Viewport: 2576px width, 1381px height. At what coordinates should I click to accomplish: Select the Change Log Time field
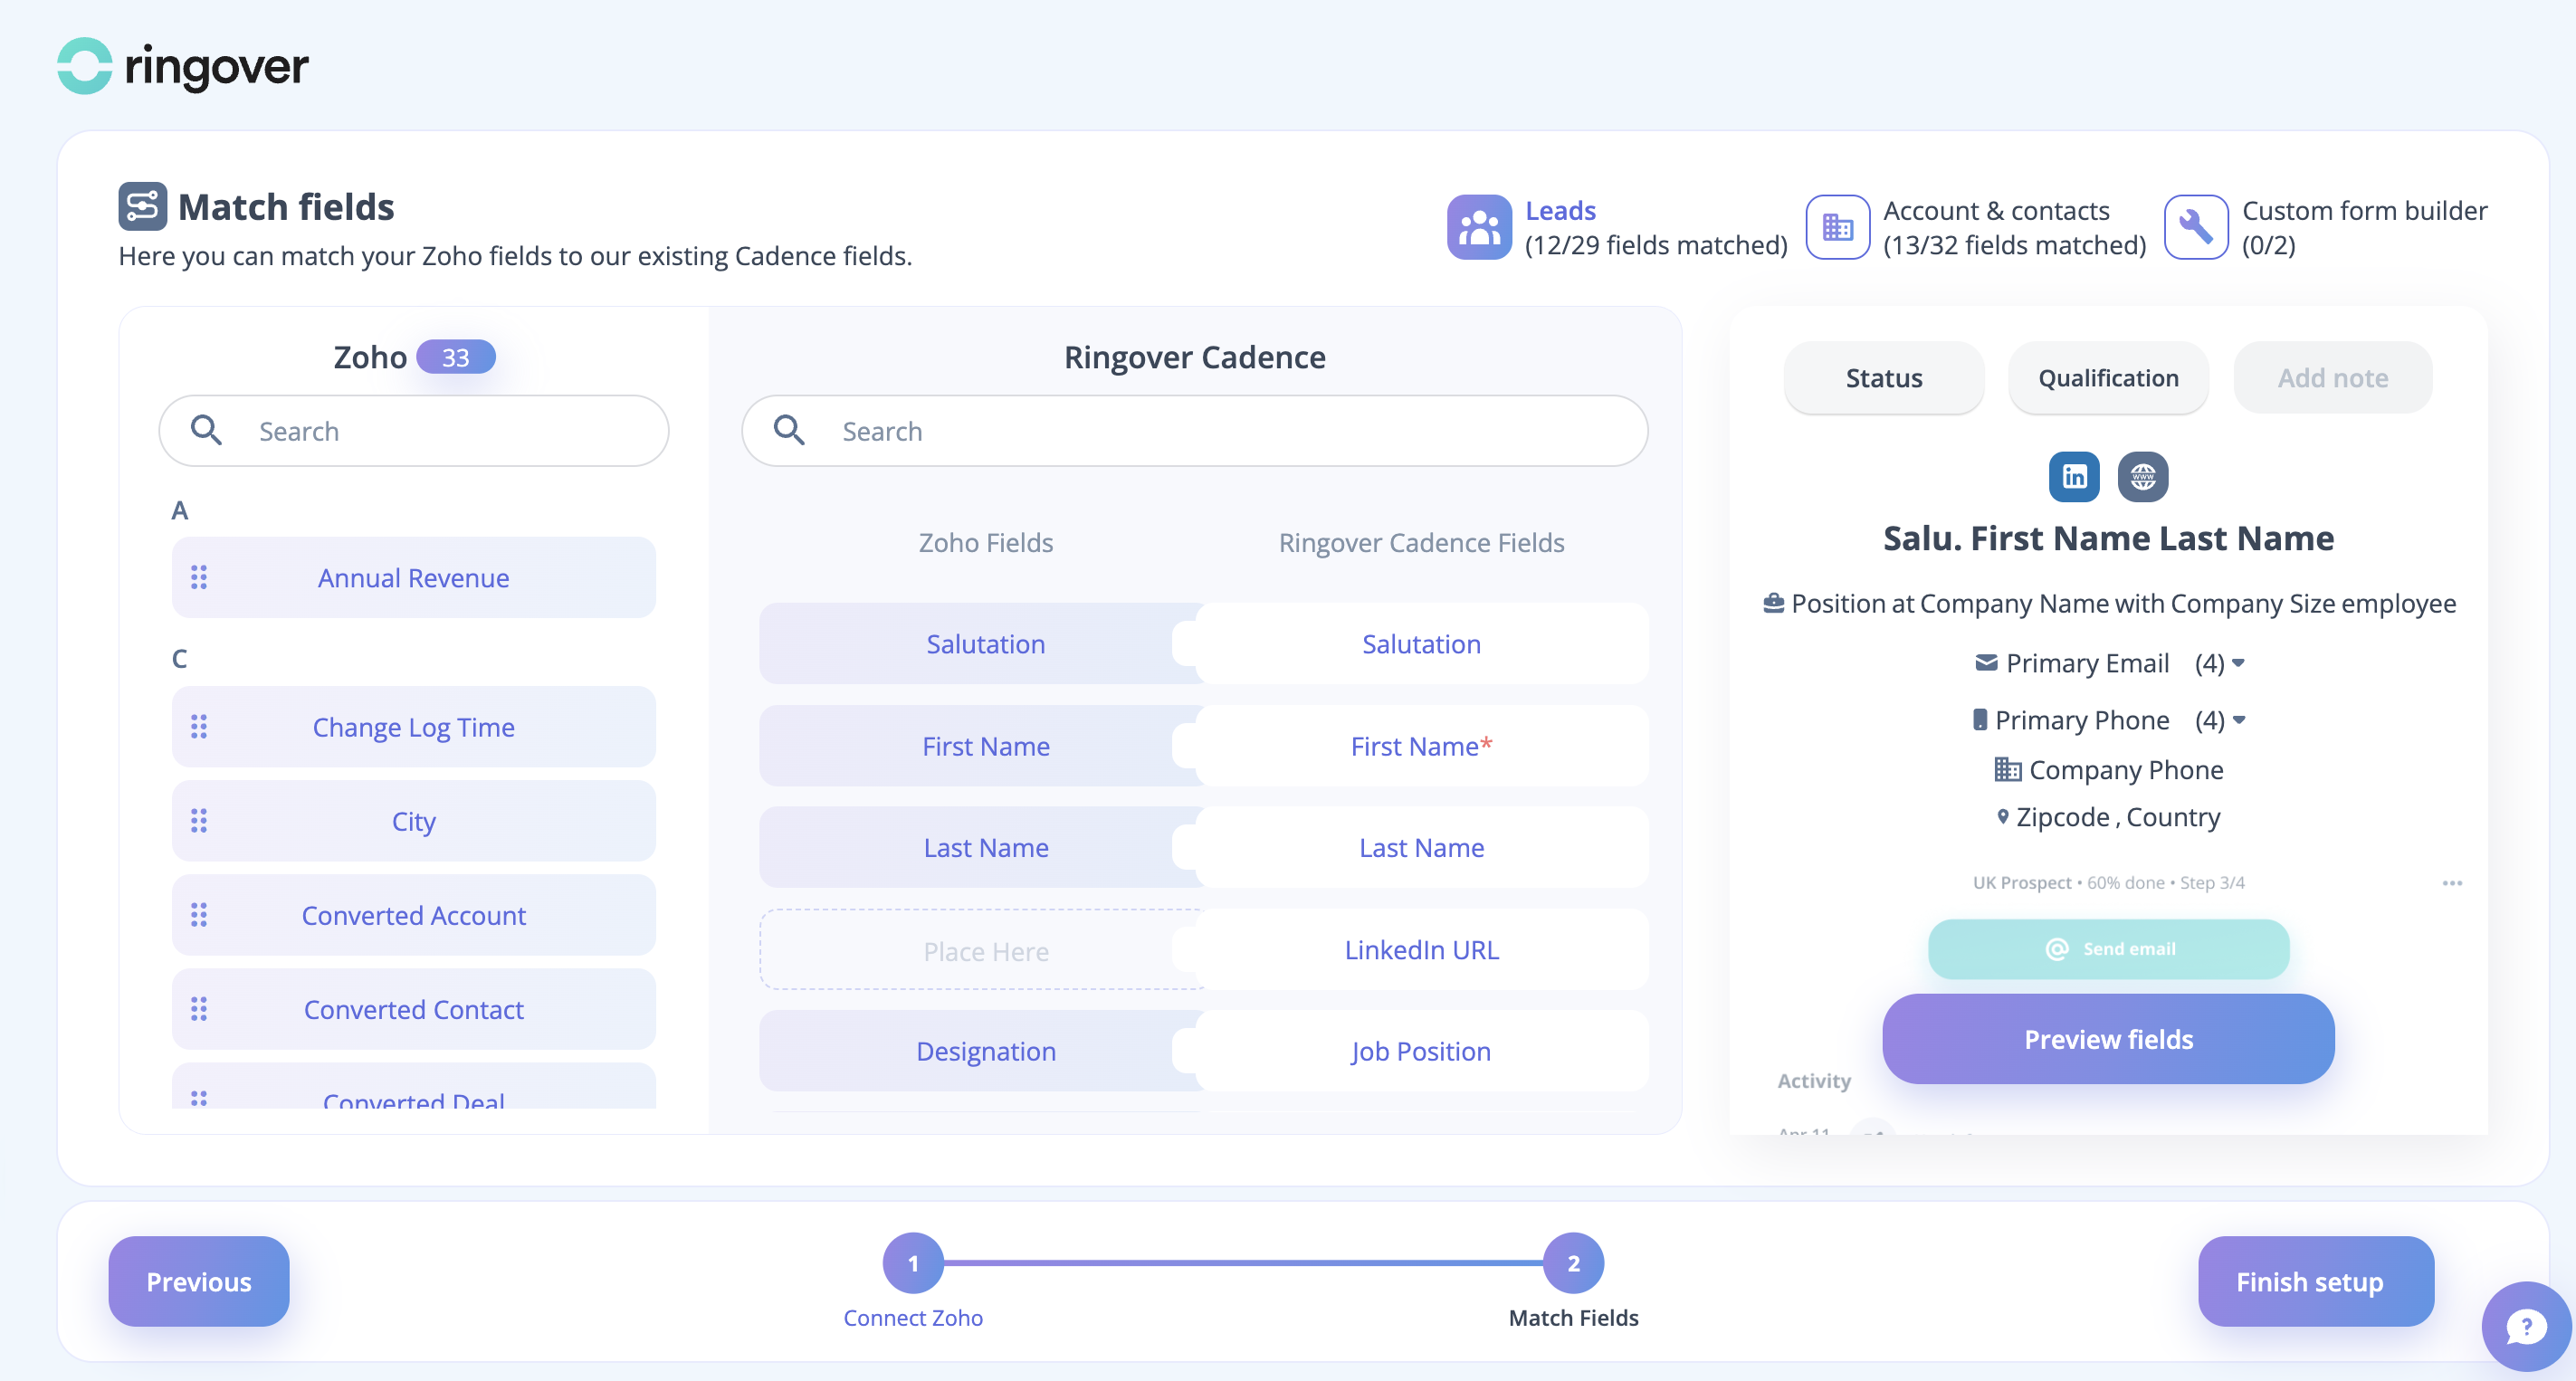coord(414,726)
